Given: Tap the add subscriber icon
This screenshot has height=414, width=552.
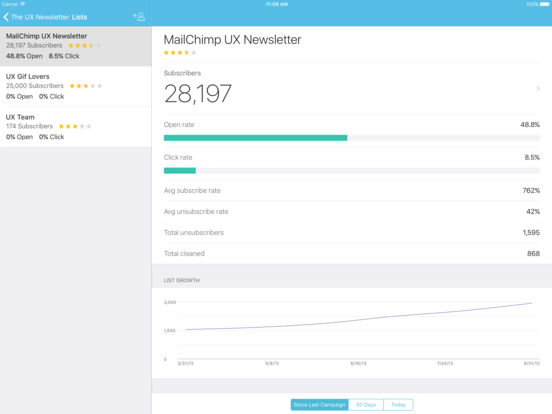Looking at the screenshot, I should (x=139, y=17).
